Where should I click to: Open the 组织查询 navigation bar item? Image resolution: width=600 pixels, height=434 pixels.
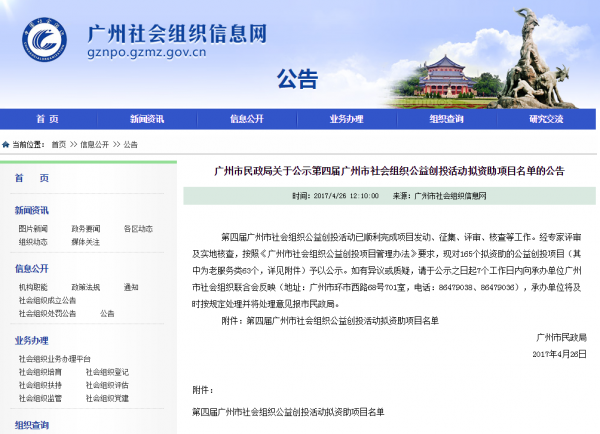coord(447,119)
